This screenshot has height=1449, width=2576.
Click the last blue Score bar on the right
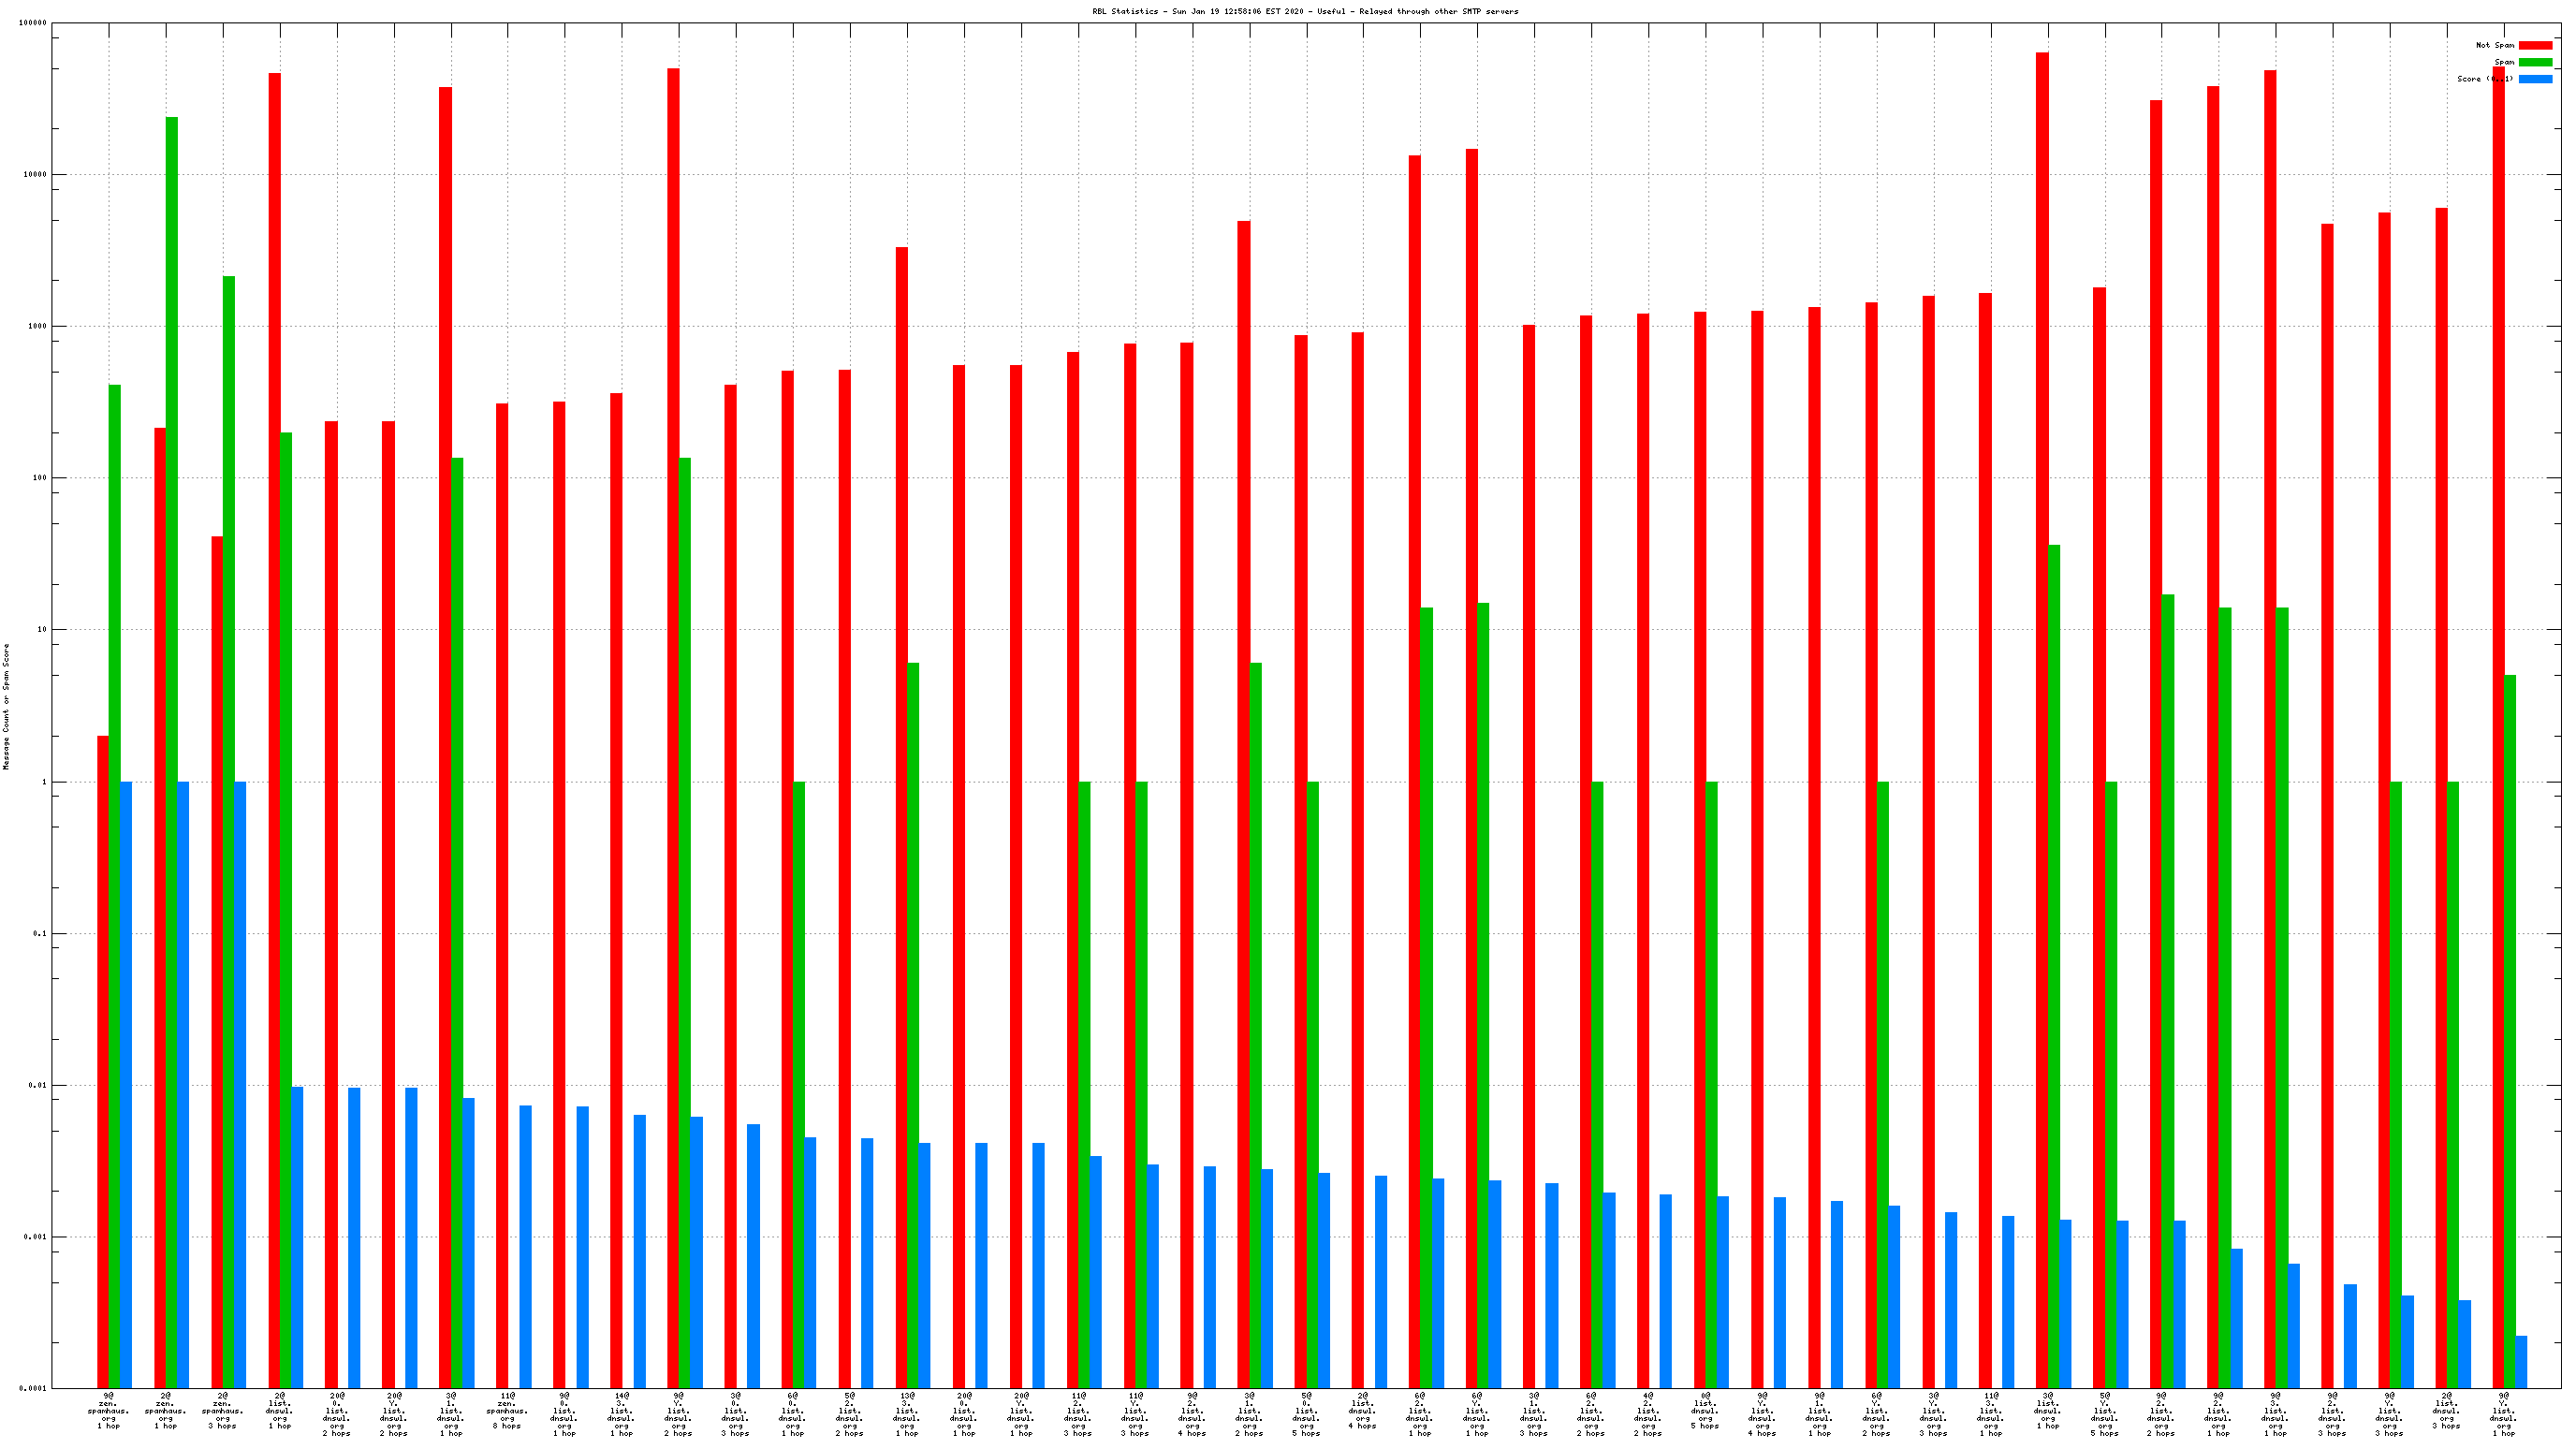point(2521,1362)
